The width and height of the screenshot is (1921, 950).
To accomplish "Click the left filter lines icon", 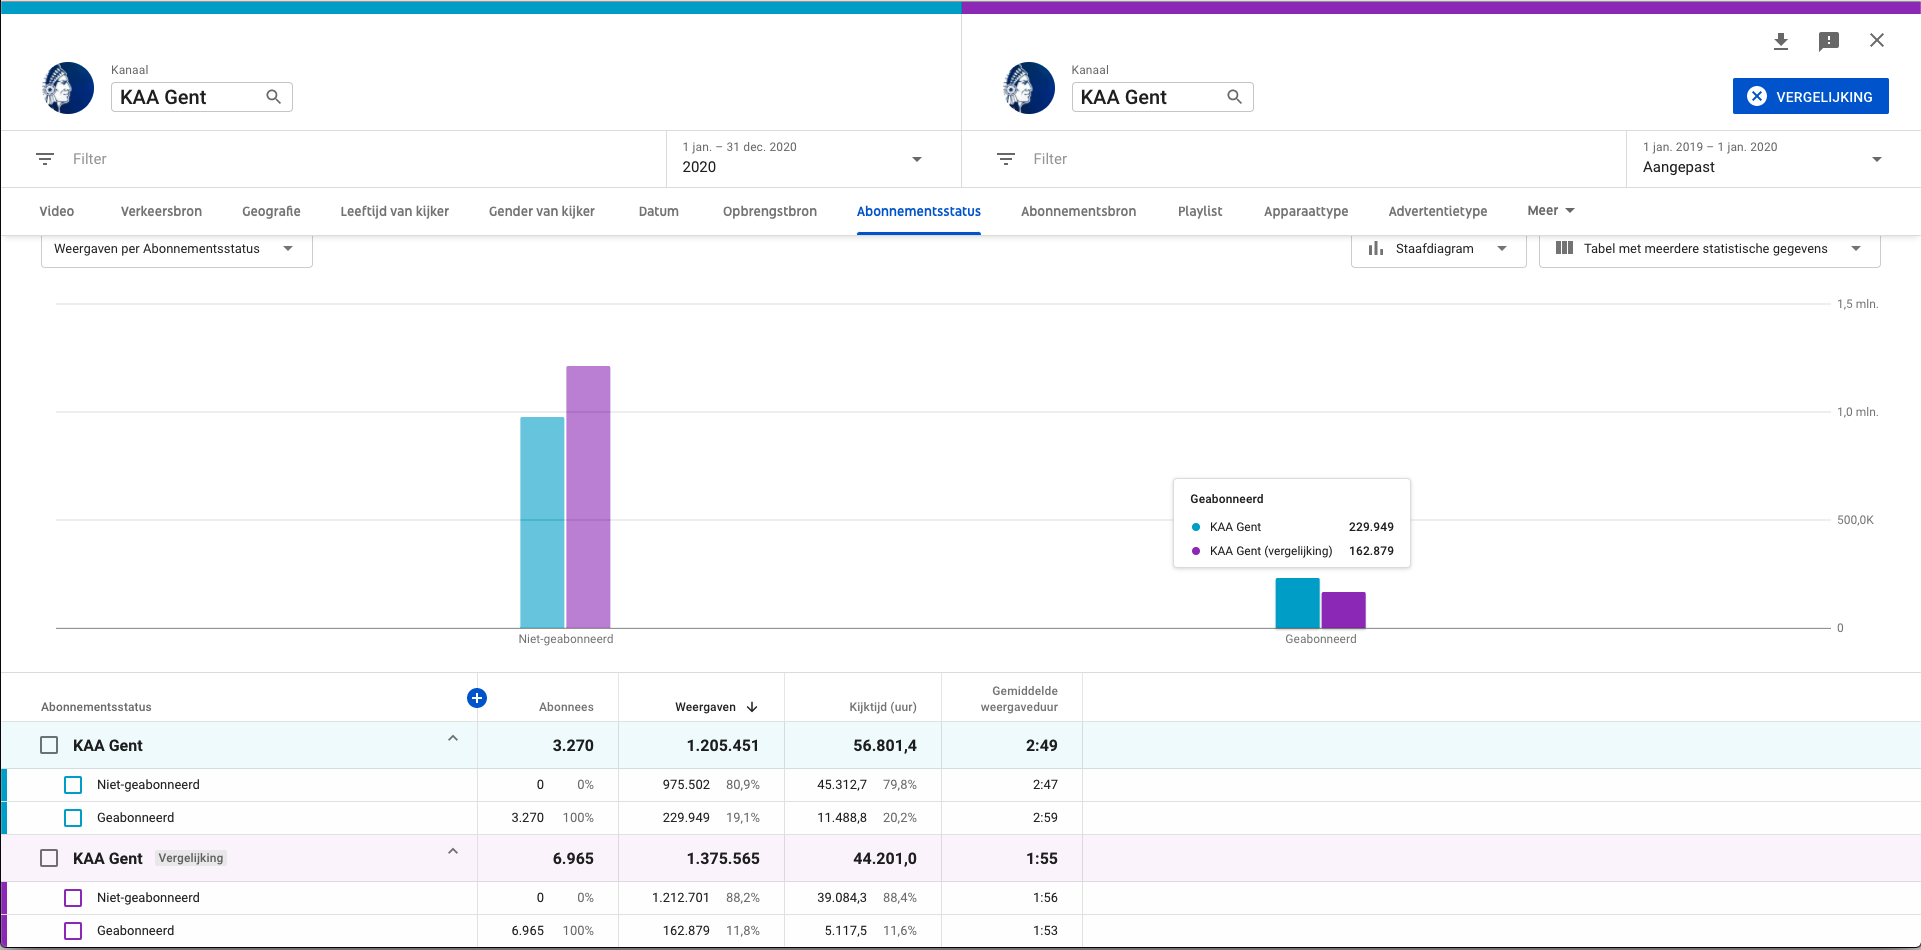I will coord(45,159).
